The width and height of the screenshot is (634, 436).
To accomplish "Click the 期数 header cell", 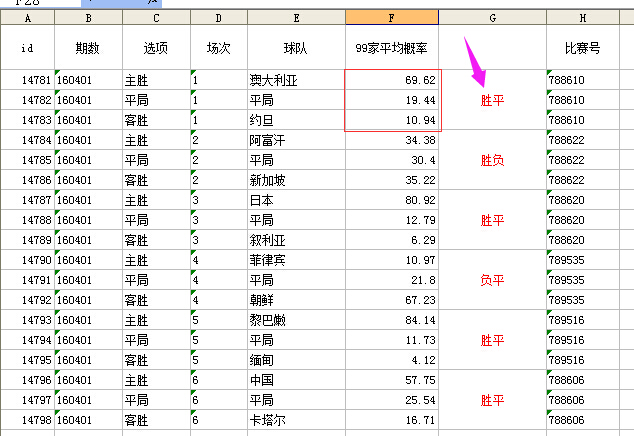I will (x=88, y=47).
